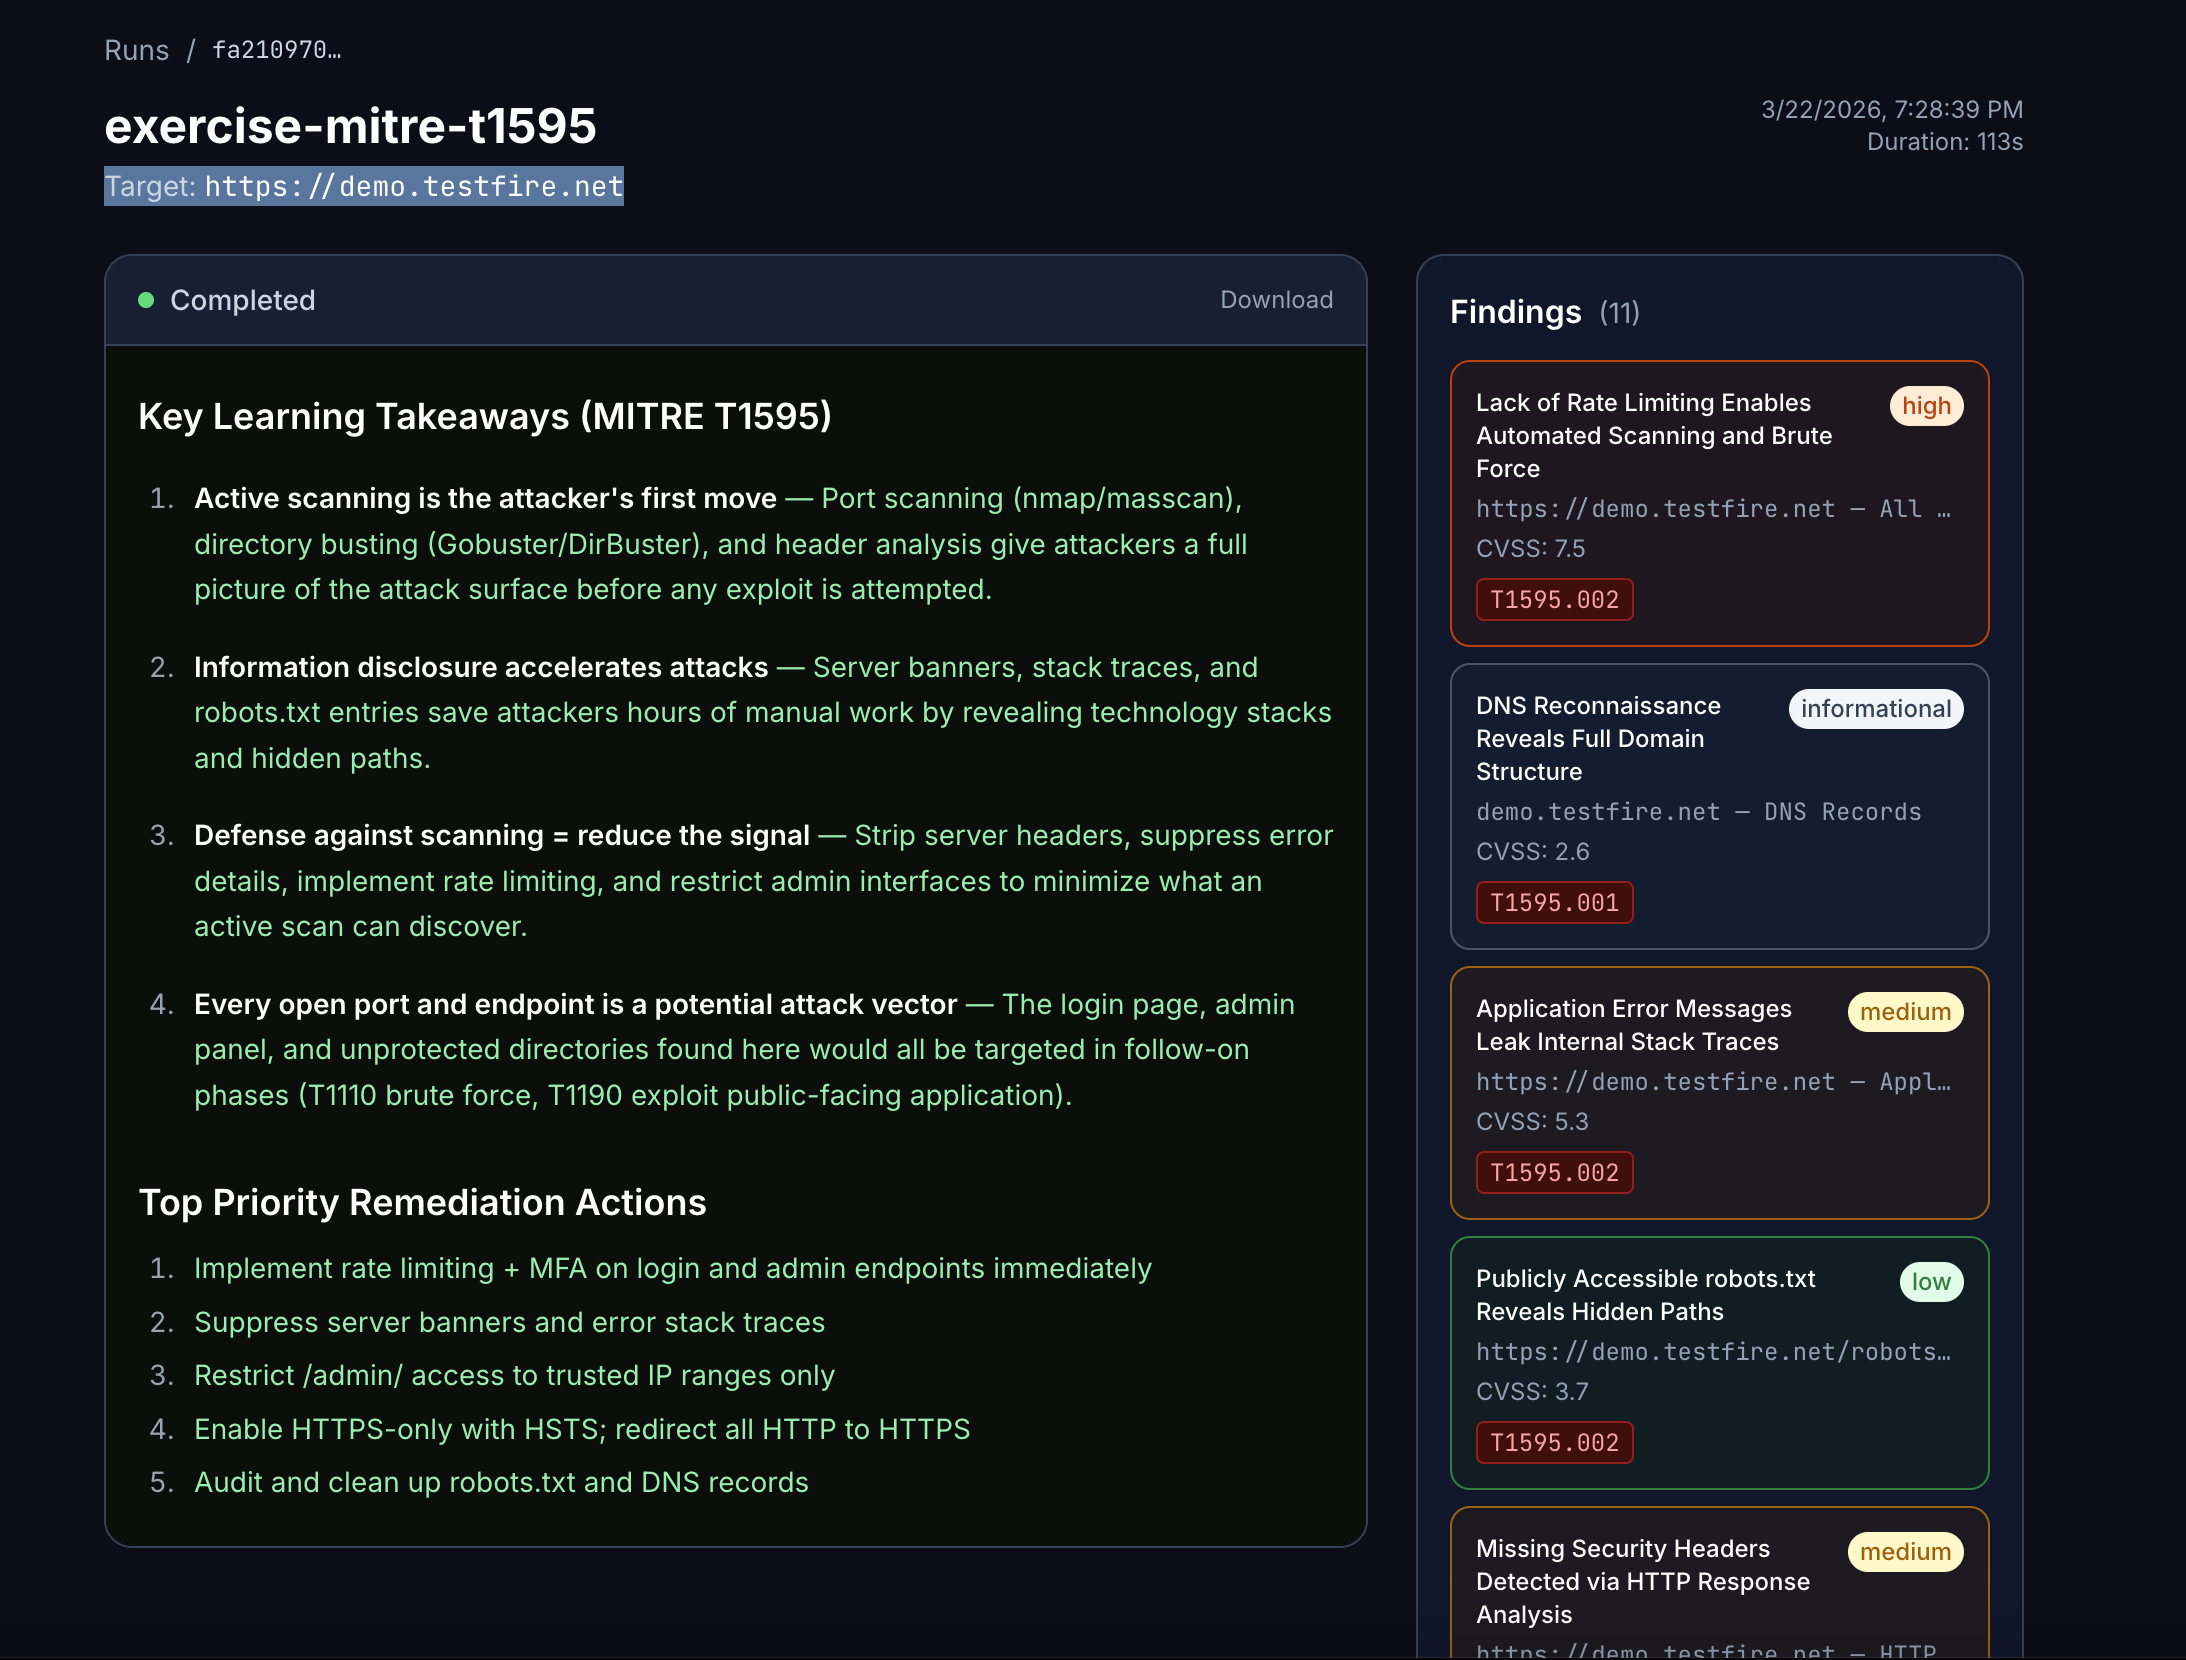The width and height of the screenshot is (2186, 1660).
Task: Click CVSS: 3.7 score
Action: click(x=1532, y=1392)
